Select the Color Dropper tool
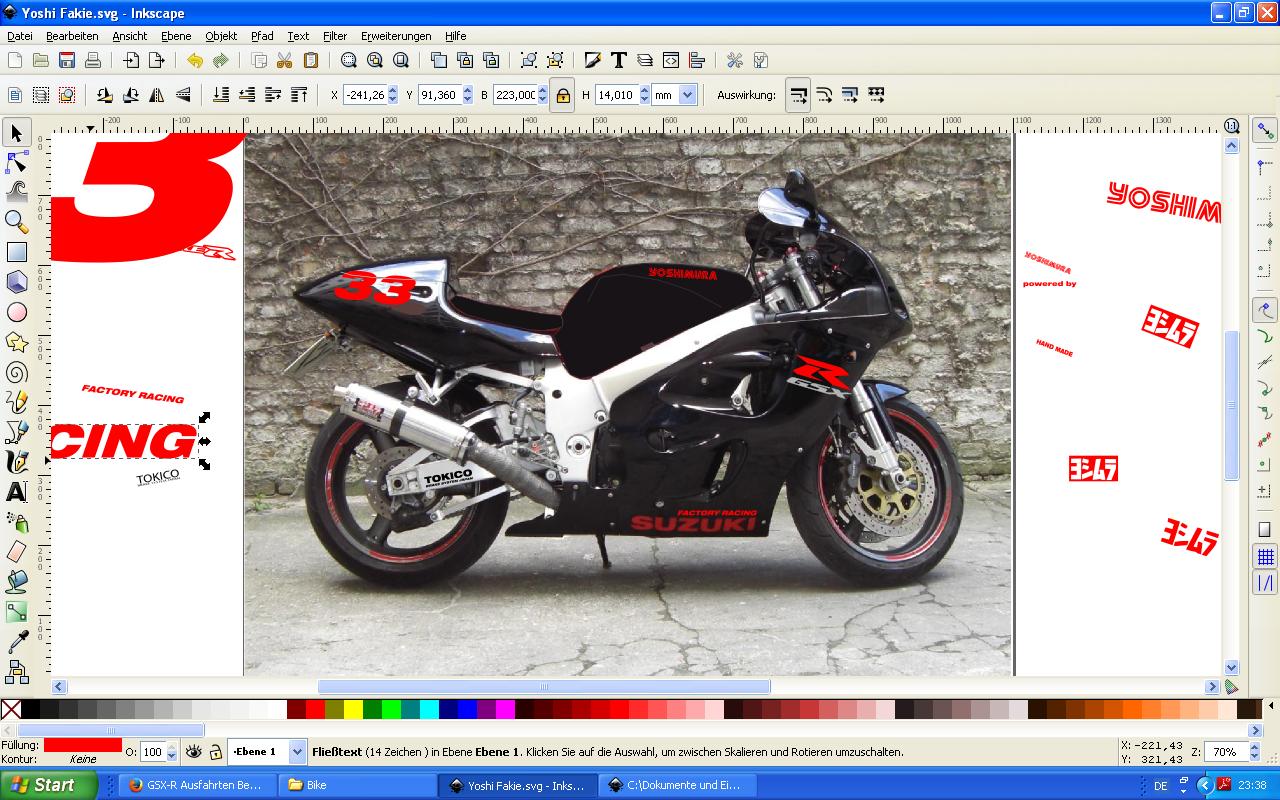 pos(16,642)
